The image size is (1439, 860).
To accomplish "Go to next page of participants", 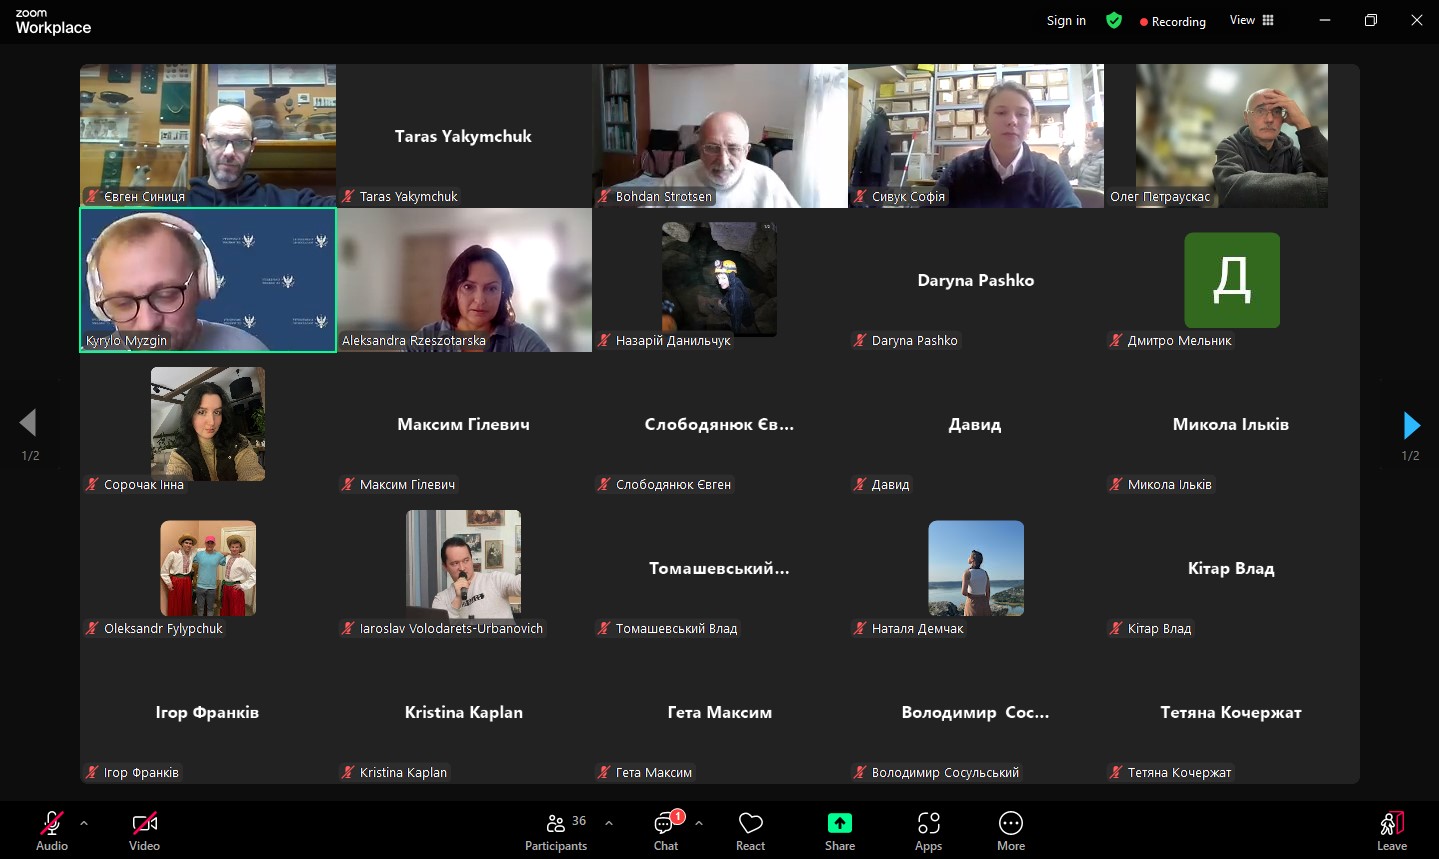I will 1411,425.
